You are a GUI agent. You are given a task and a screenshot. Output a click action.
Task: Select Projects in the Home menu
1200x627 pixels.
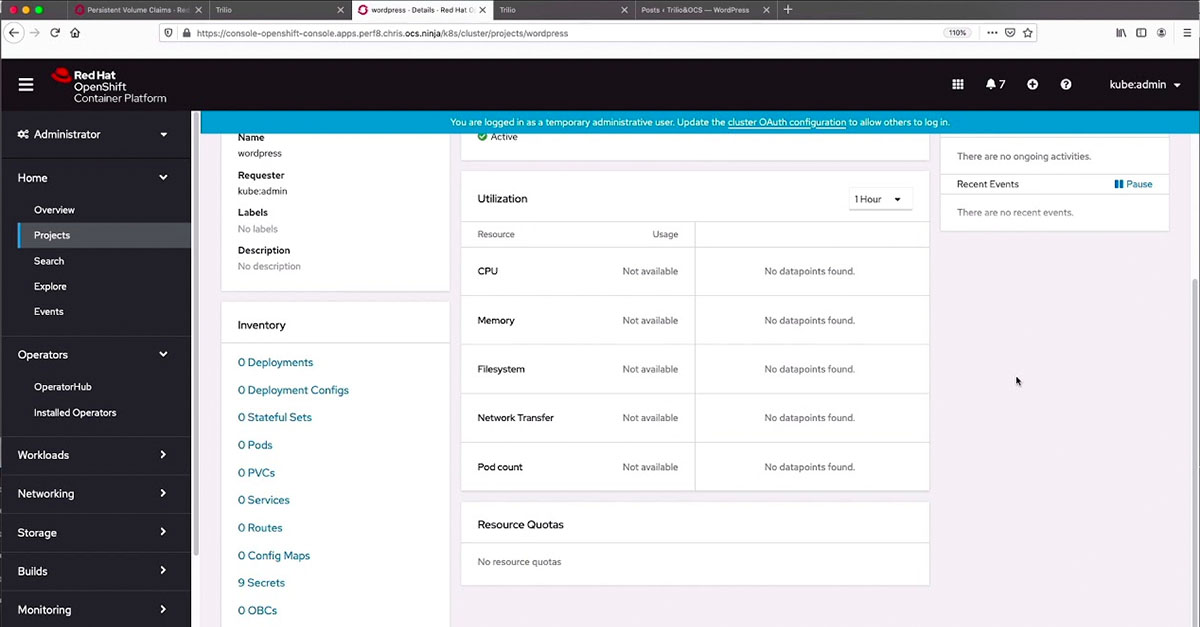[x=52, y=235]
